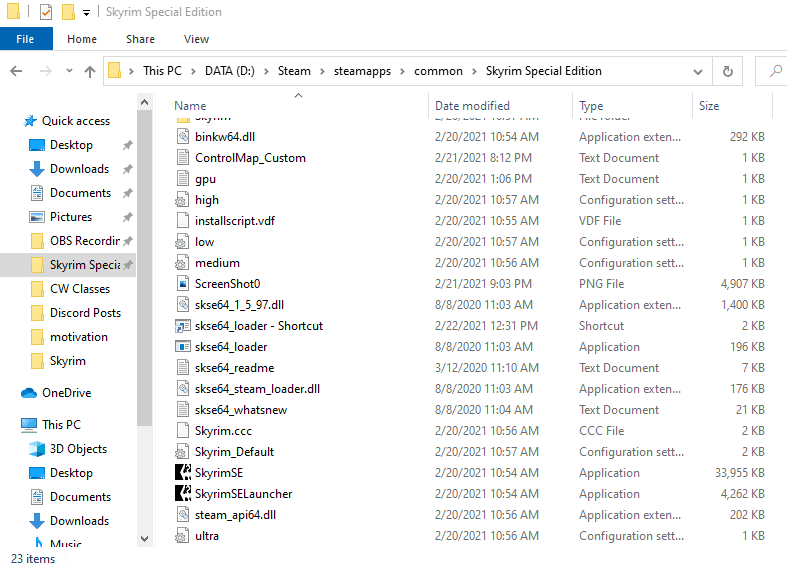Click the SkyrimSE application icon

click(x=183, y=473)
